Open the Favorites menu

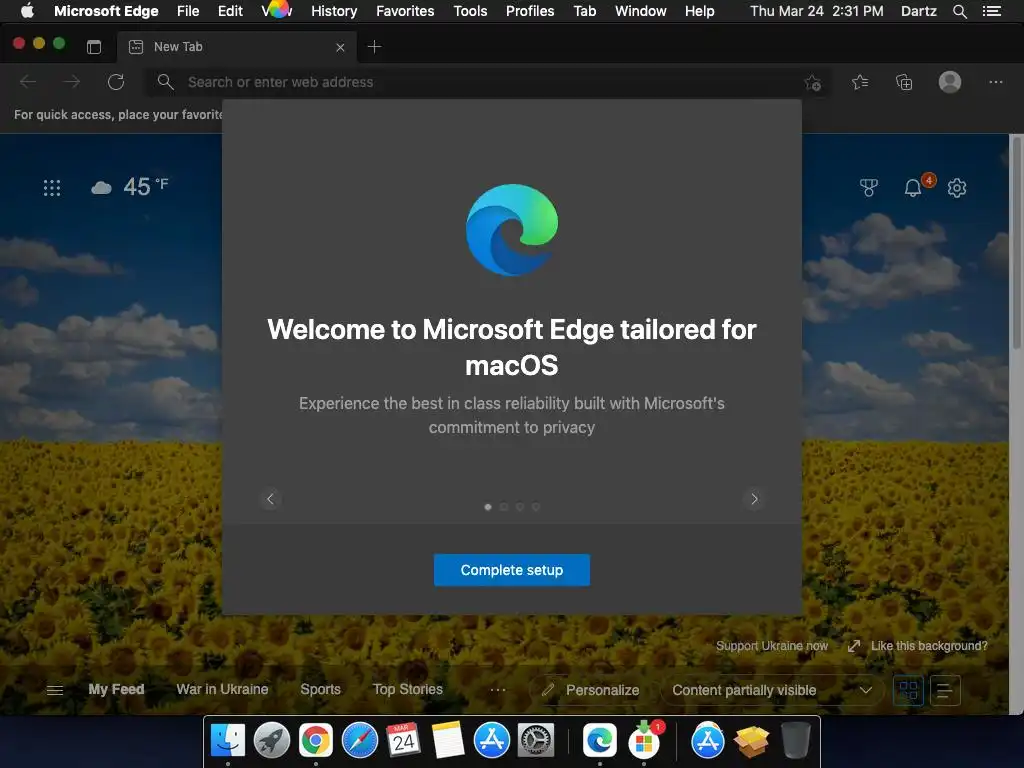[405, 11]
